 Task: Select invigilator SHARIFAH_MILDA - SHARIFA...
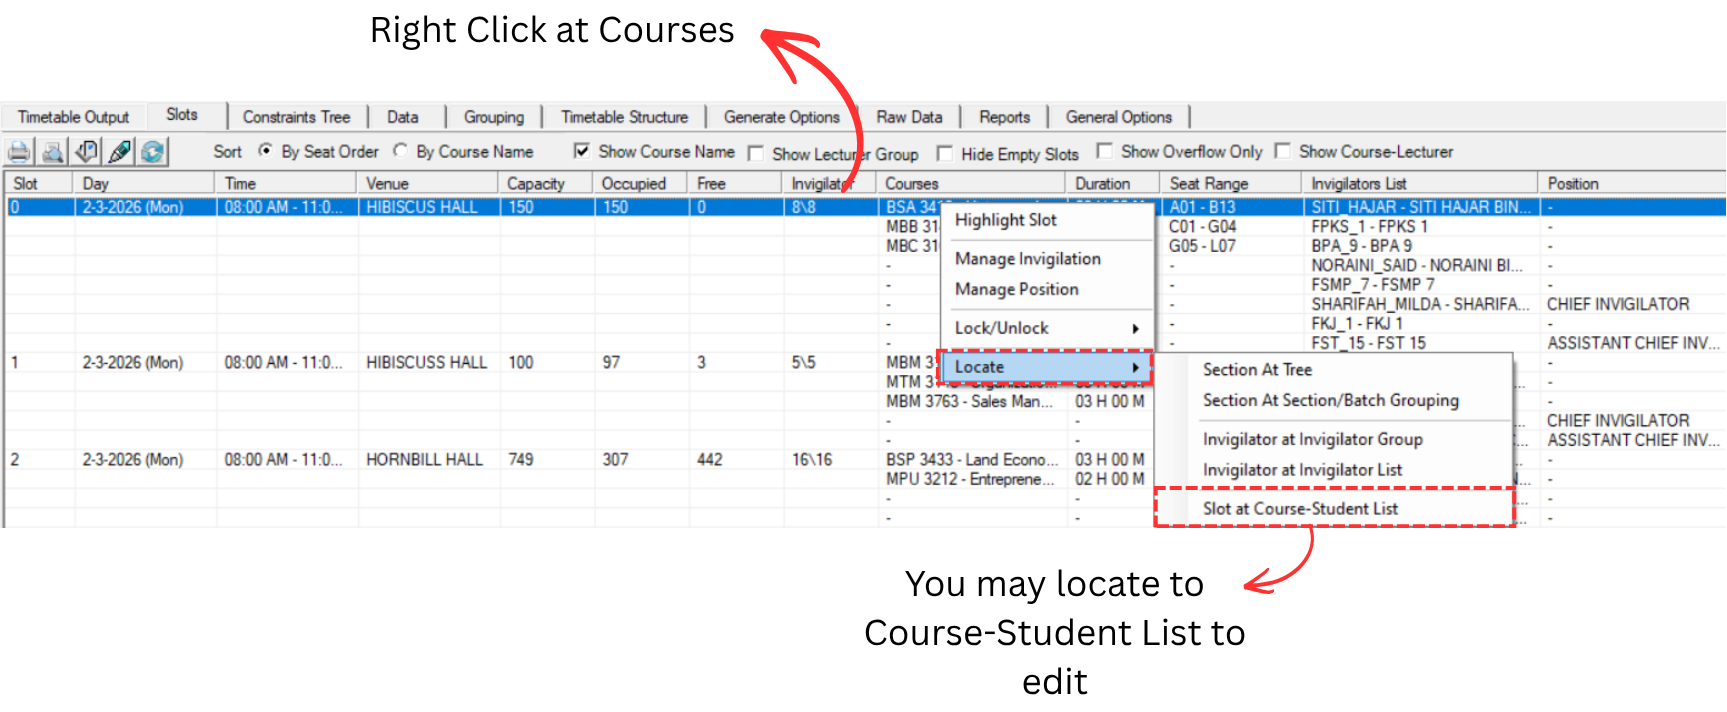pos(1420,304)
